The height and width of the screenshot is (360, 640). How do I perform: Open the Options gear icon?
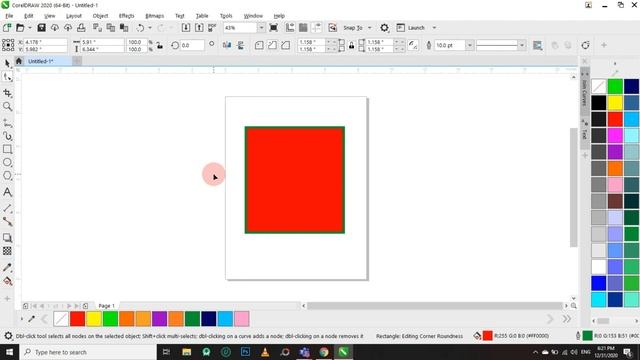[384, 28]
